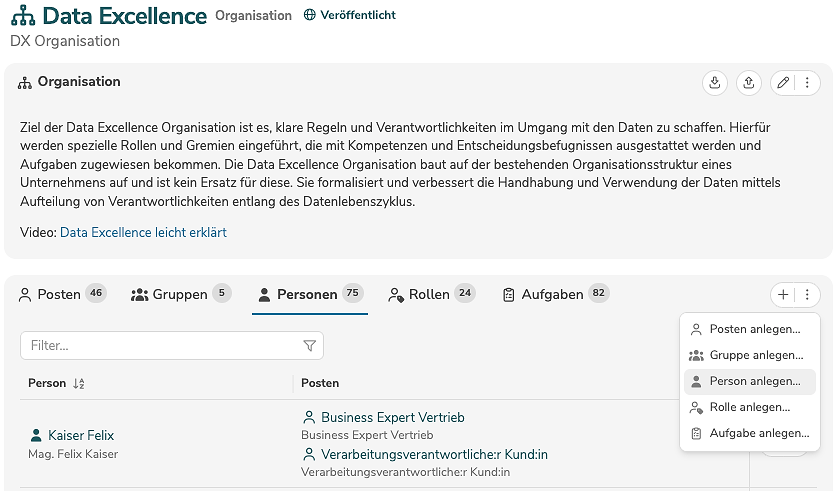Screen dimensions: 838x491
Task: Open the three-dot menu beside the plus button
Action: coord(808,294)
